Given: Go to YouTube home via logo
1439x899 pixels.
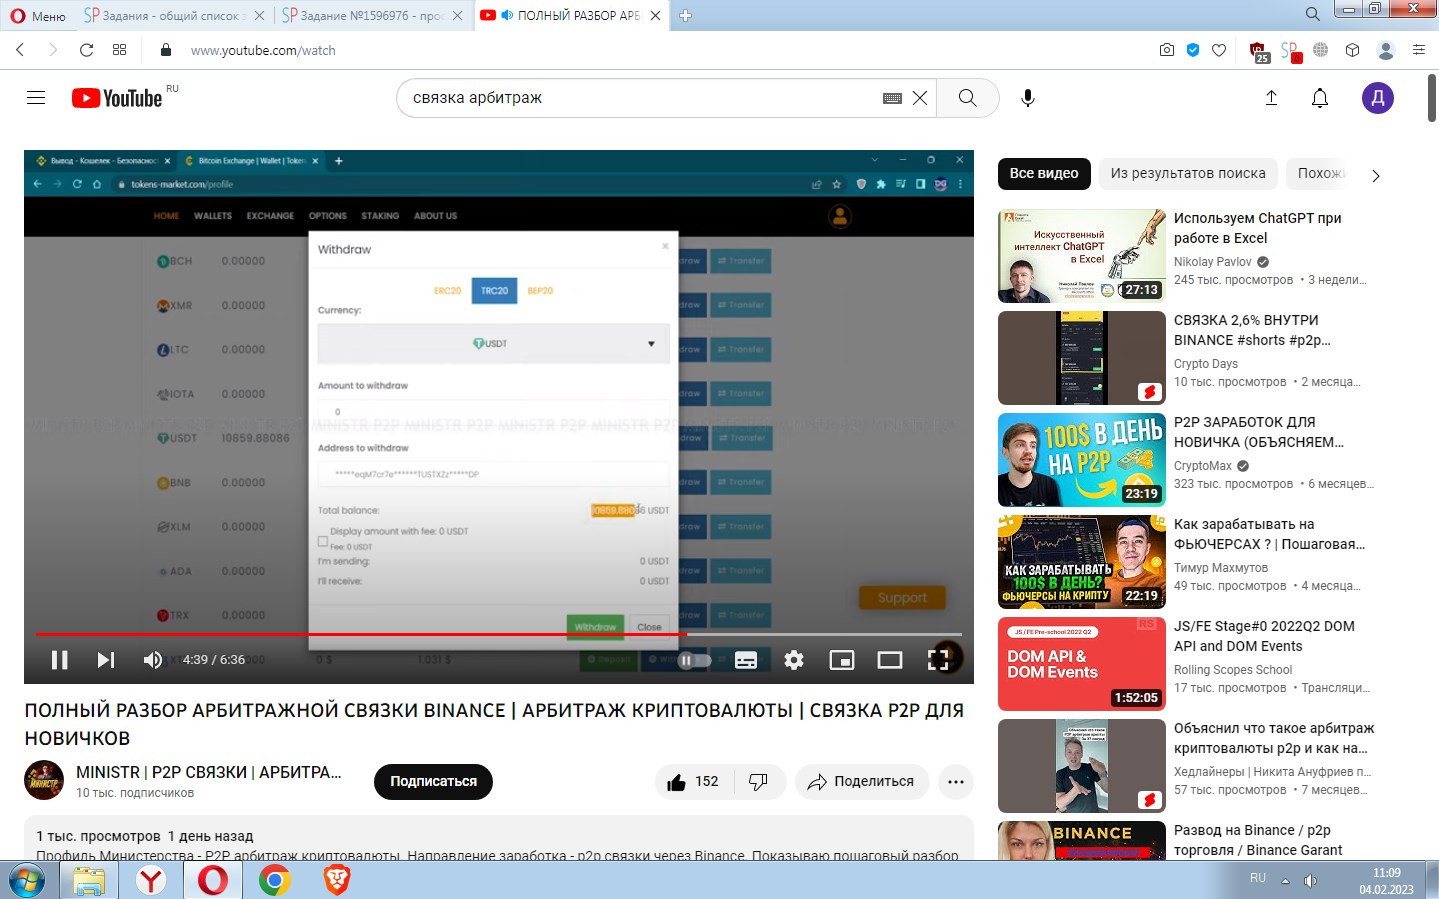Looking at the screenshot, I should (x=117, y=98).
